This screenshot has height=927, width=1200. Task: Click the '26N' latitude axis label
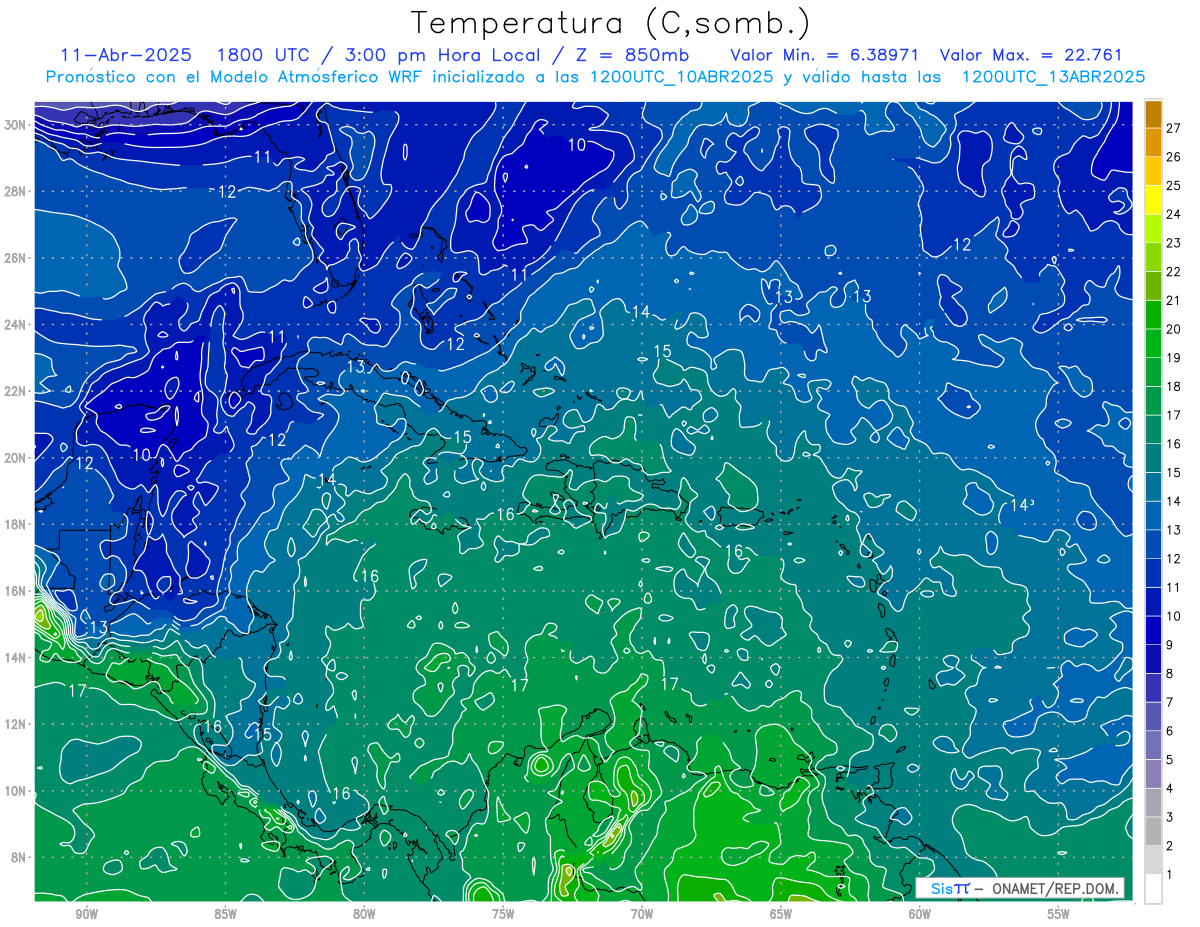(x=16, y=258)
